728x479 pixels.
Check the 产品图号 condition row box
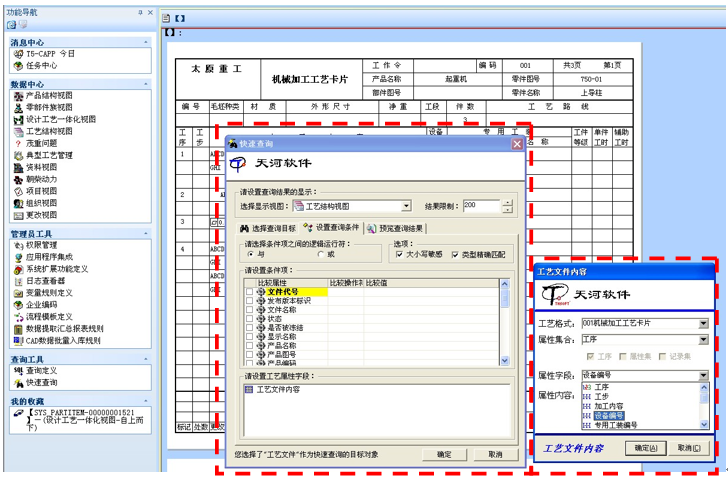[x=249, y=355]
